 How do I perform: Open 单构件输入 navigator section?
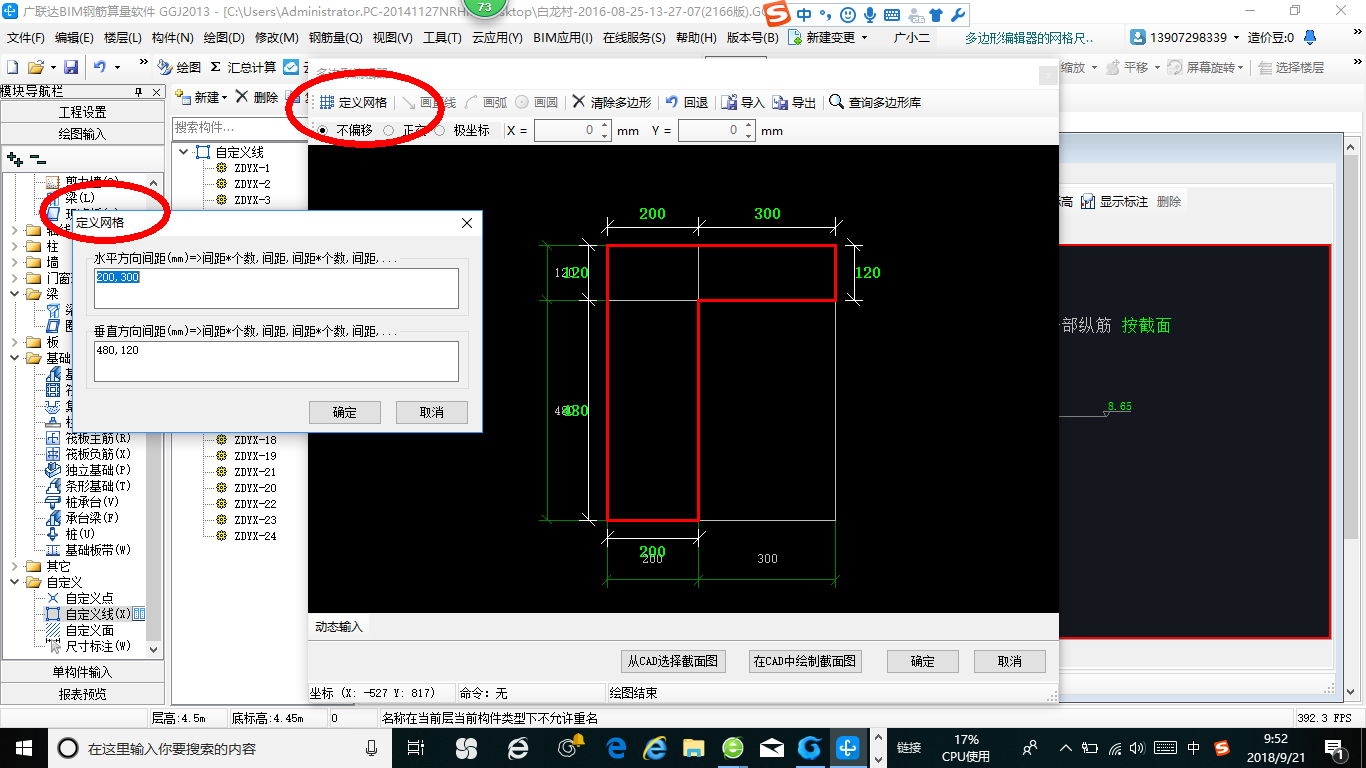point(82,672)
